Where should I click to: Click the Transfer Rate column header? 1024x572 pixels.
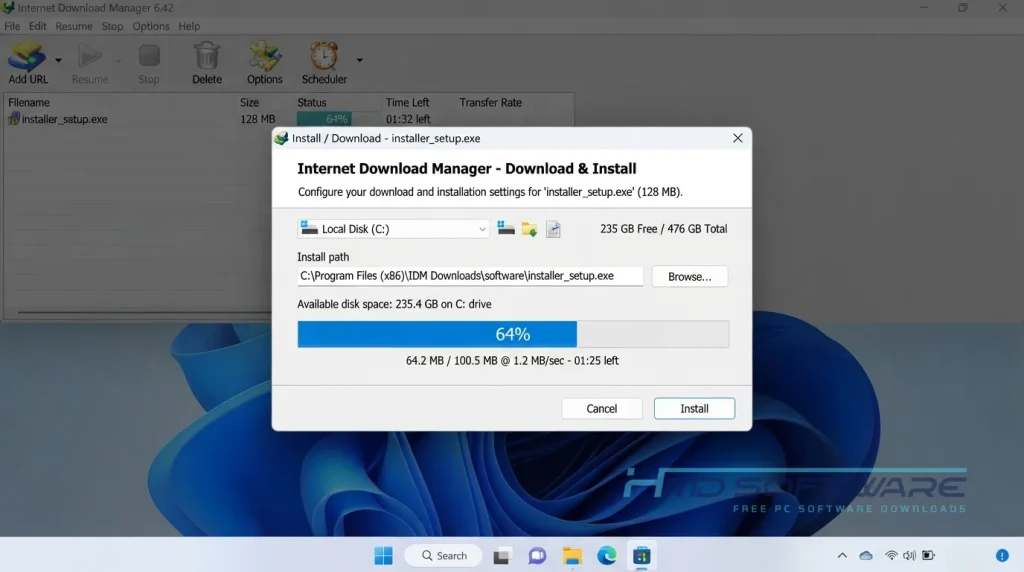[x=490, y=103]
